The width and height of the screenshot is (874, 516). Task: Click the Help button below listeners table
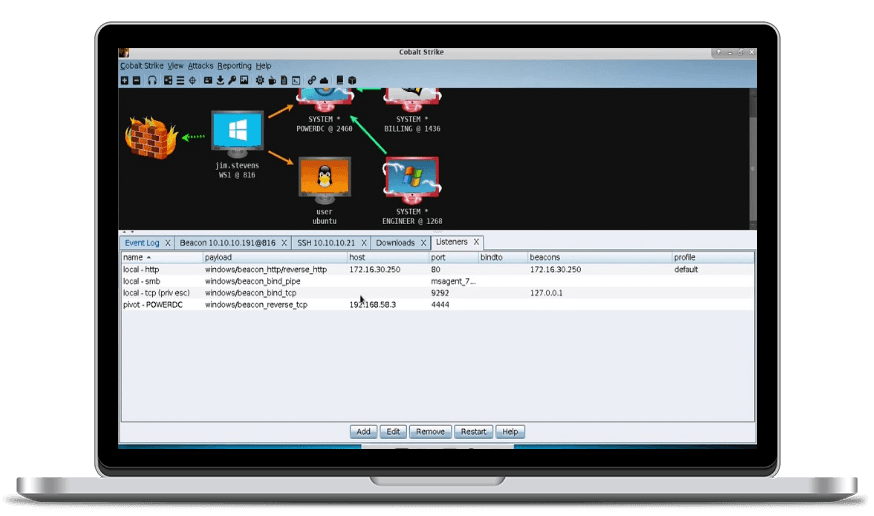click(510, 432)
